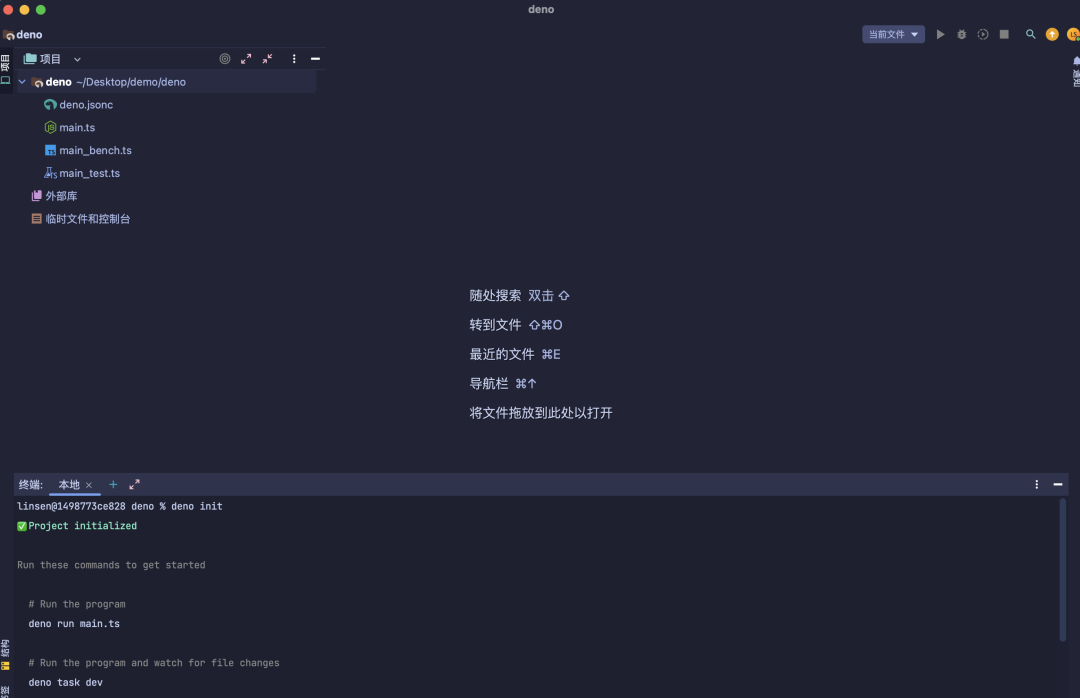
Task: Click the 'deno run main.ts' terminal line
Action: [x=74, y=624]
